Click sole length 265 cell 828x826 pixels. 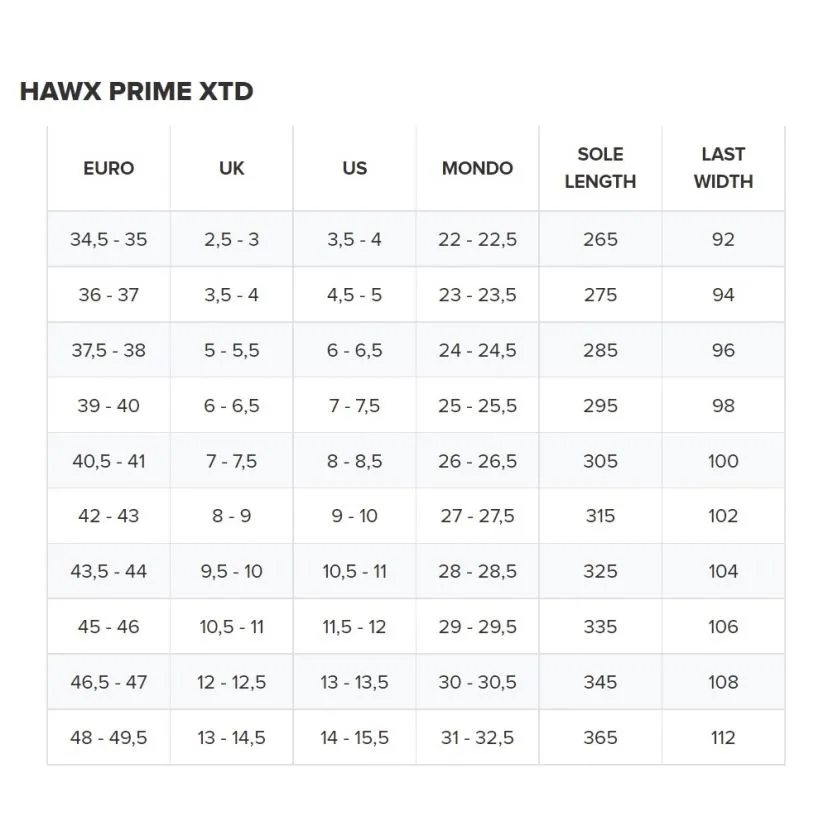[x=600, y=240]
